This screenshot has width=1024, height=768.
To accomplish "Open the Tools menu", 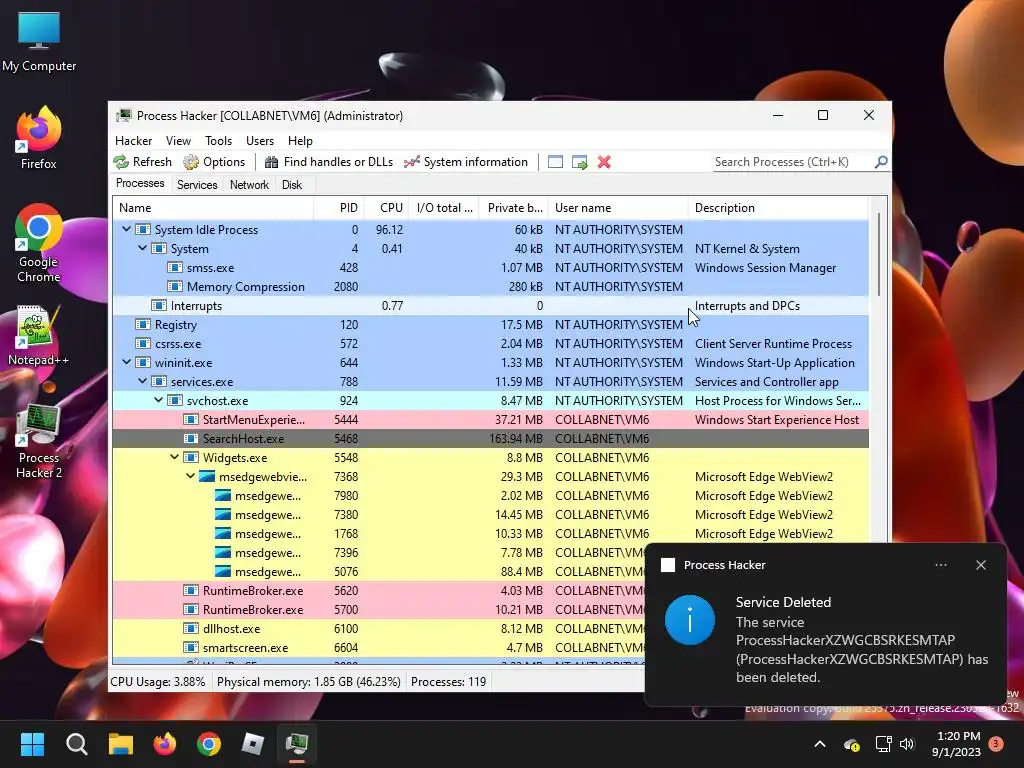I will (x=218, y=140).
